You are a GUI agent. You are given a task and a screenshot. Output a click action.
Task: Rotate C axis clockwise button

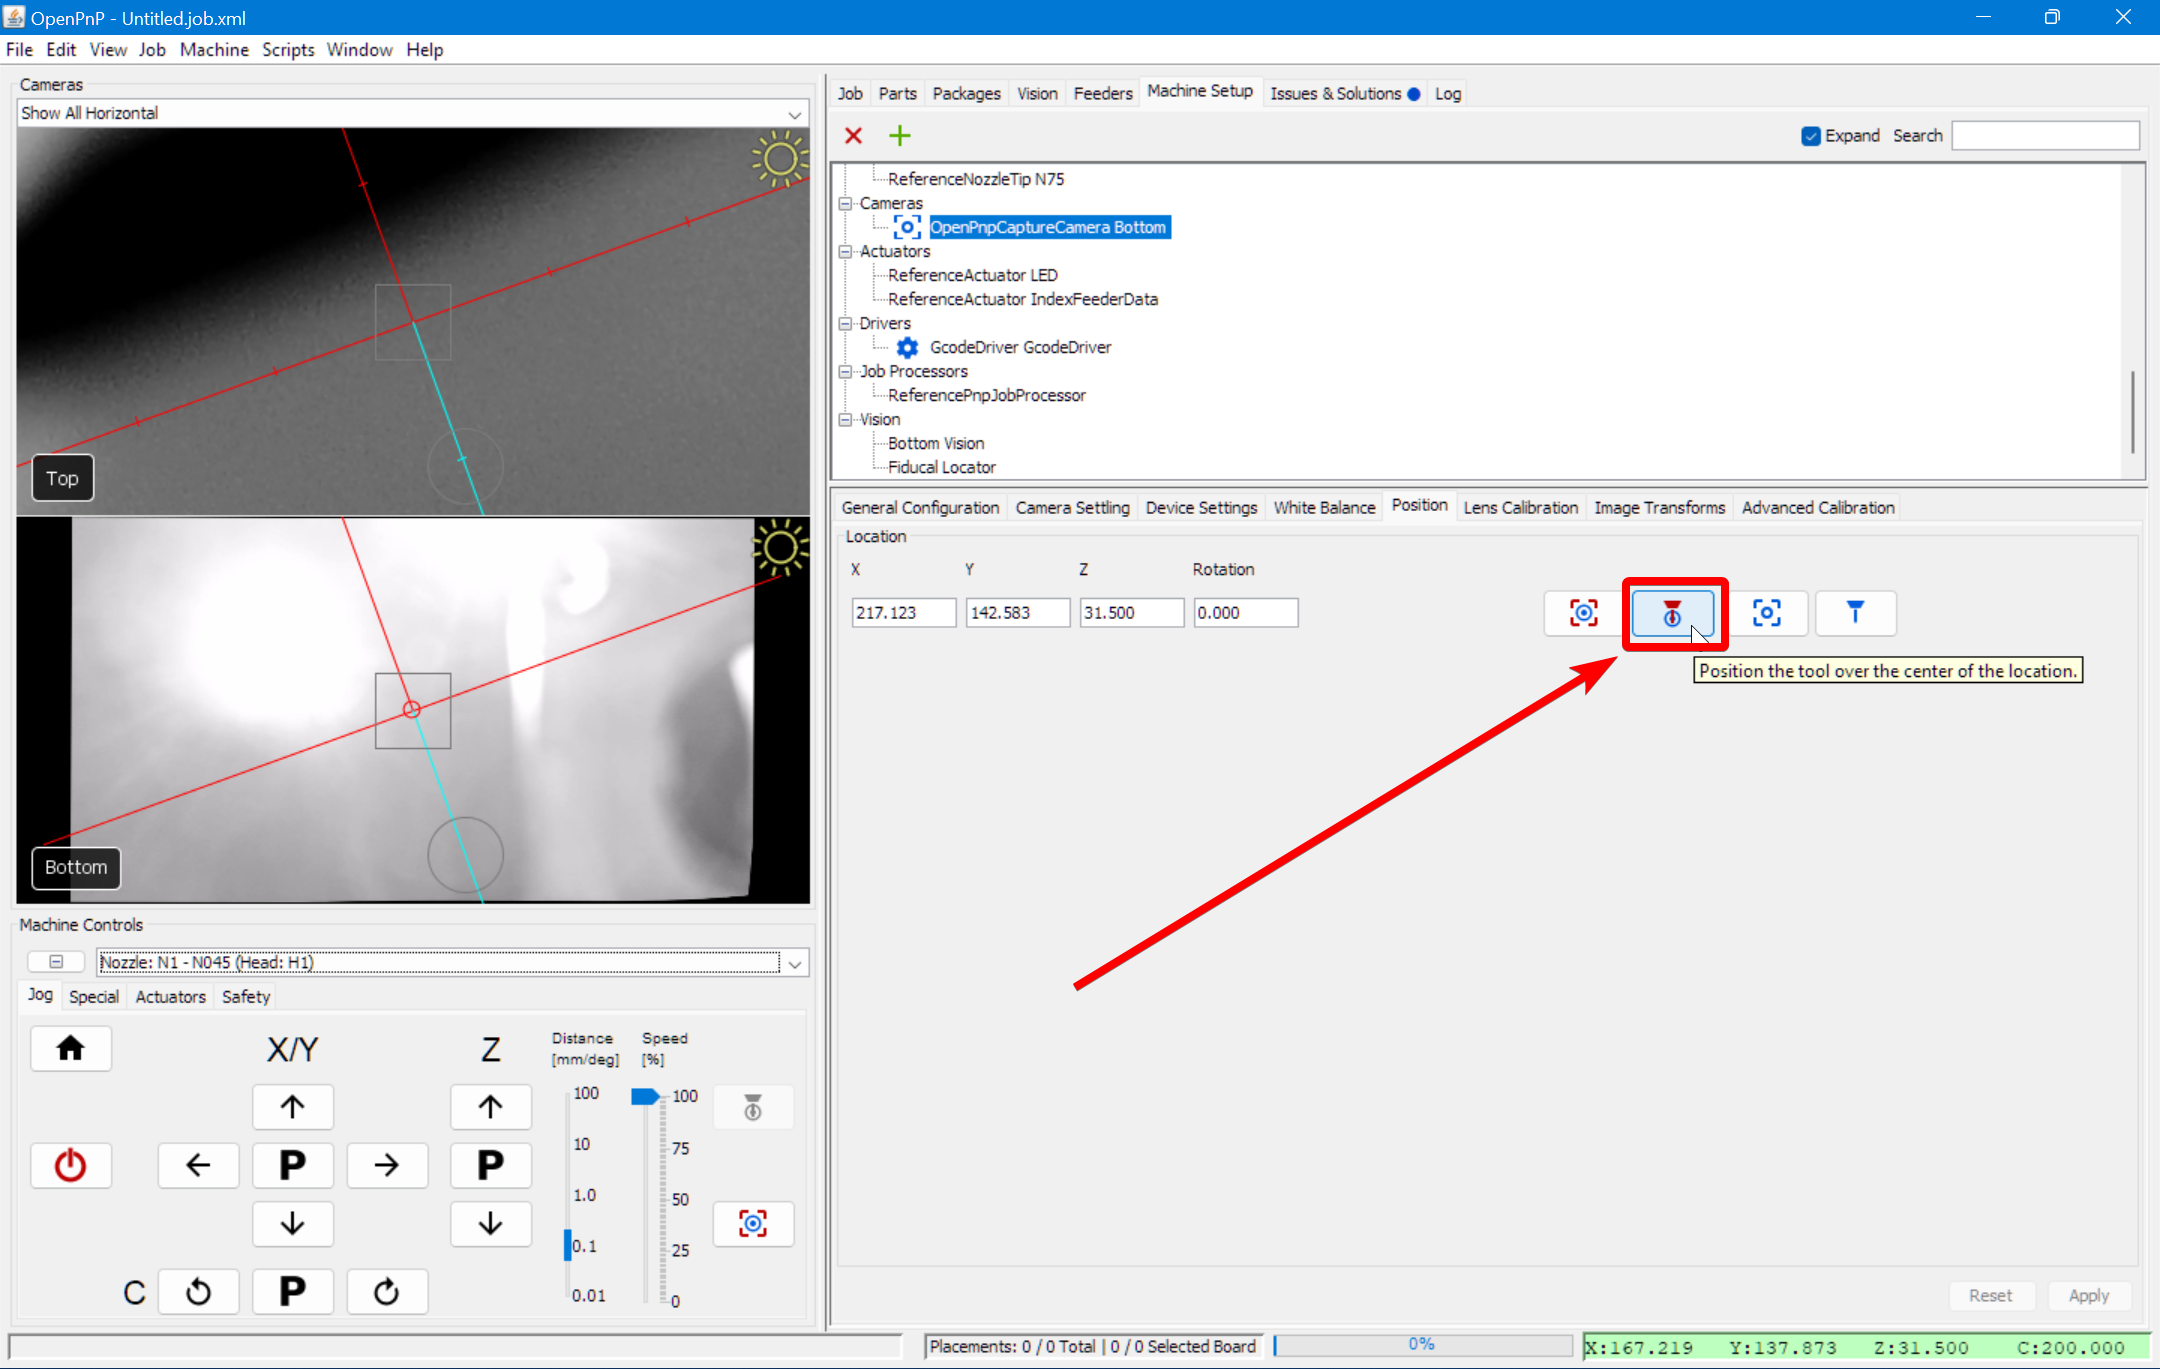pos(386,1291)
